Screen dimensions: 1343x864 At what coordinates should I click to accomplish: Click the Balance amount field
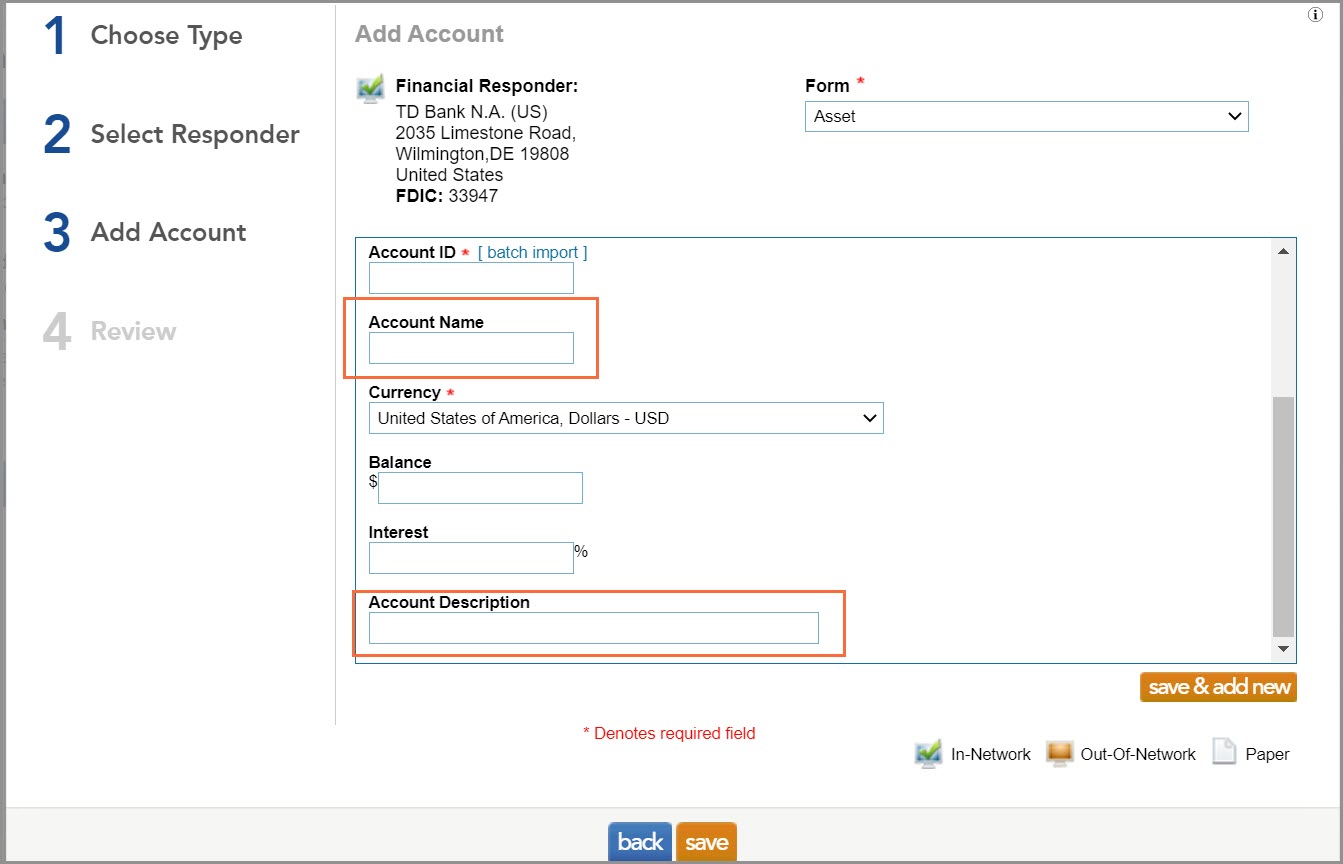click(480, 488)
